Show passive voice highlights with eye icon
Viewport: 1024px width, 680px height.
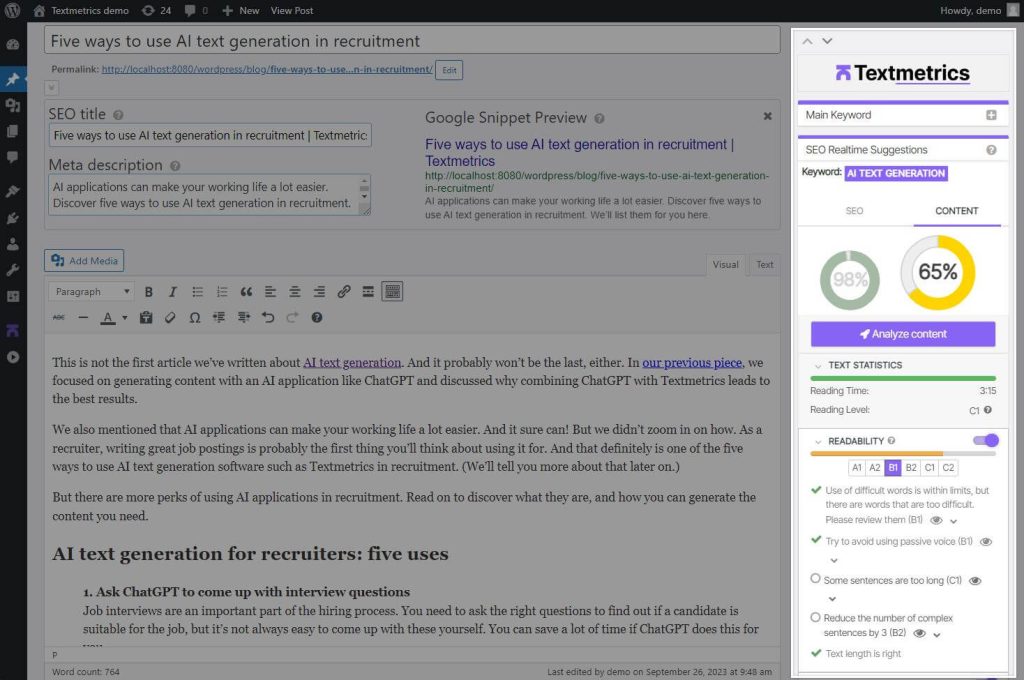click(x=986, y=542)
